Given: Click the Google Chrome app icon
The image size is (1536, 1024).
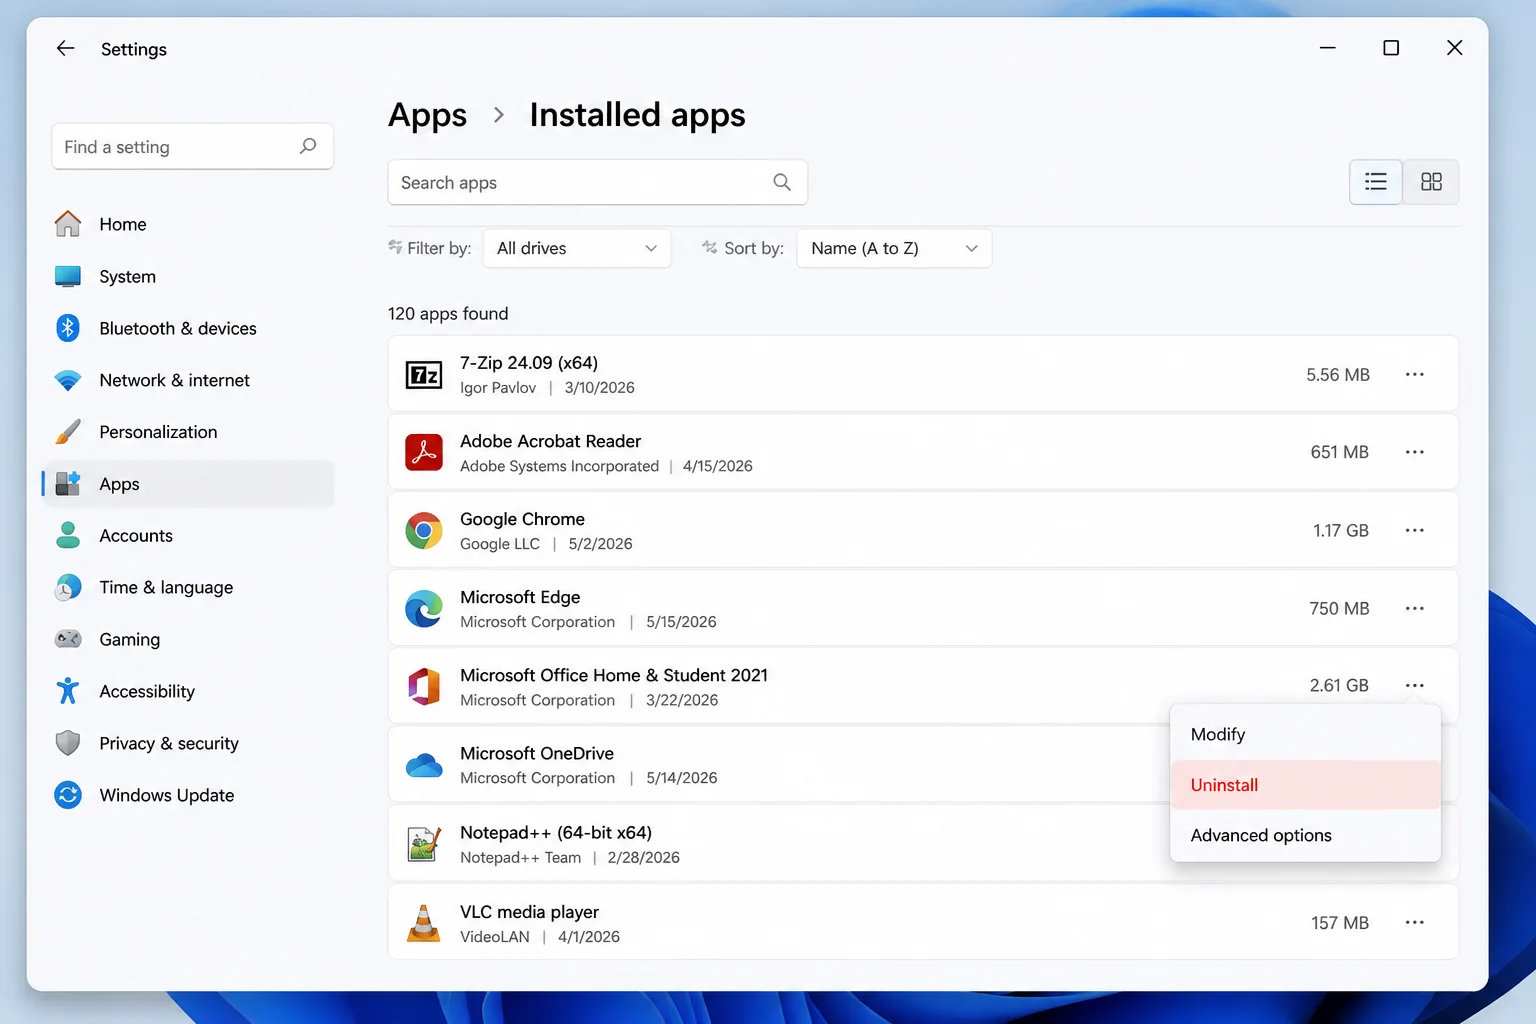Looking at the screenshot, I should pyautogui.click(x=424, y=530).
